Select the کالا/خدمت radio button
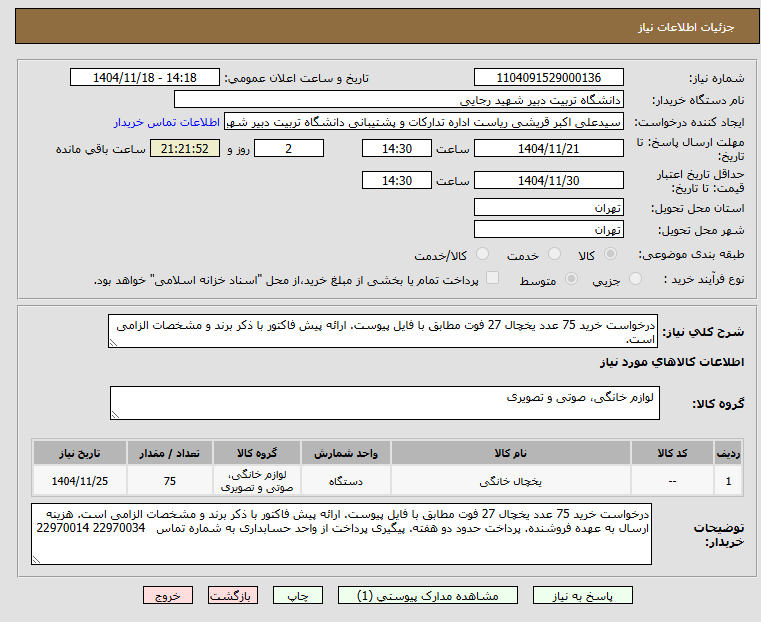The width and height of the screenshot is (761, 622). click(482, 254)
